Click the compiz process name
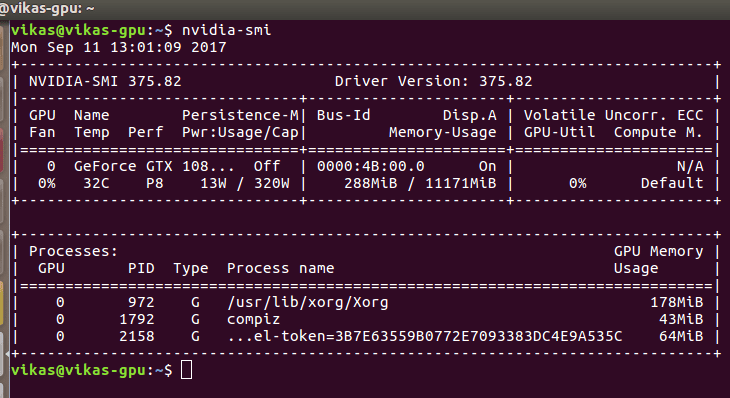The height and width of the screenshot is (398, 730). [x=254, y=320]
